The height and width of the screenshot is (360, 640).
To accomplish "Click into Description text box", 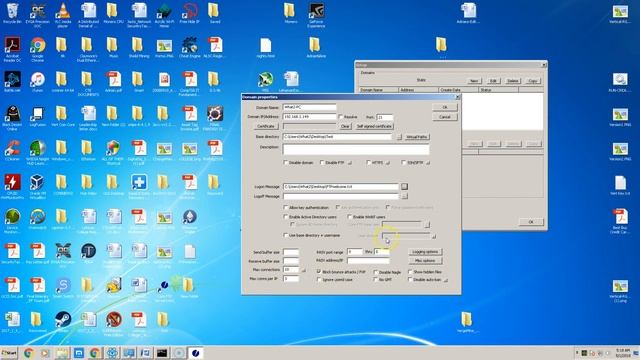I will [356, 149].
